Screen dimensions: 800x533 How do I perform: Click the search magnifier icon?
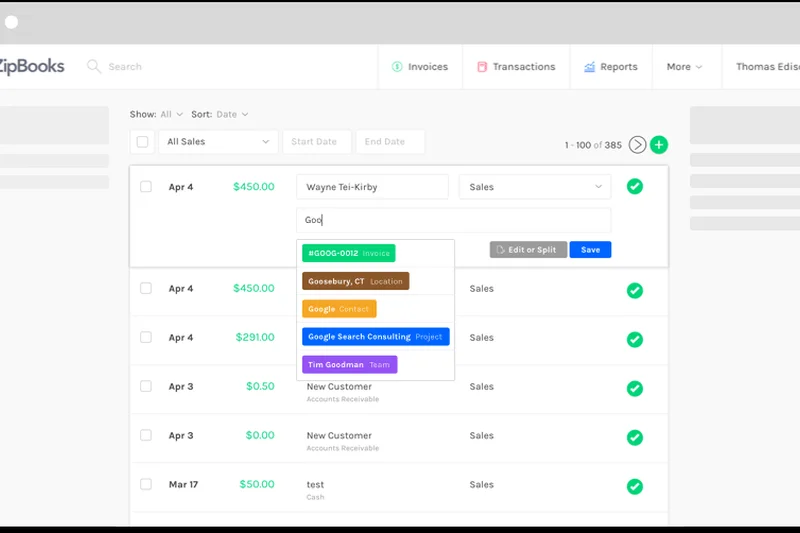(94, 67)
